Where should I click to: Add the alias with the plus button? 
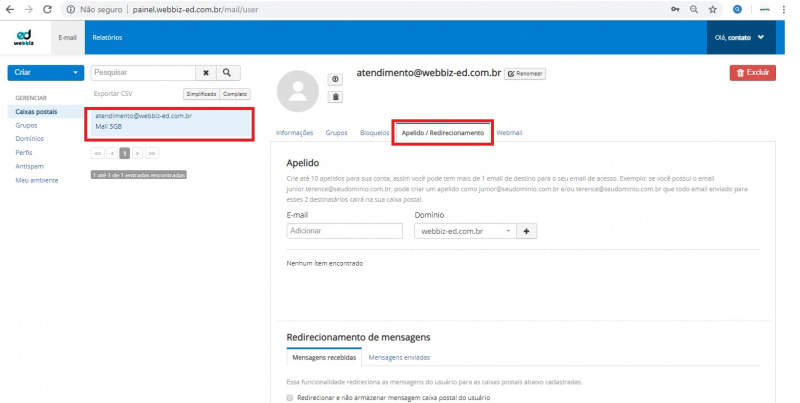coord(528,230)
